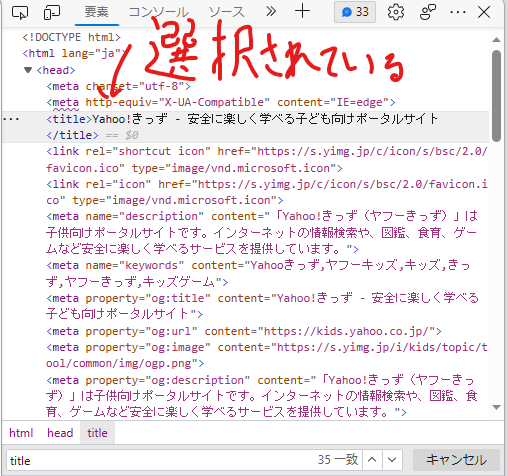
Task: Open the 33 issues counter badge
Action: 355,12
